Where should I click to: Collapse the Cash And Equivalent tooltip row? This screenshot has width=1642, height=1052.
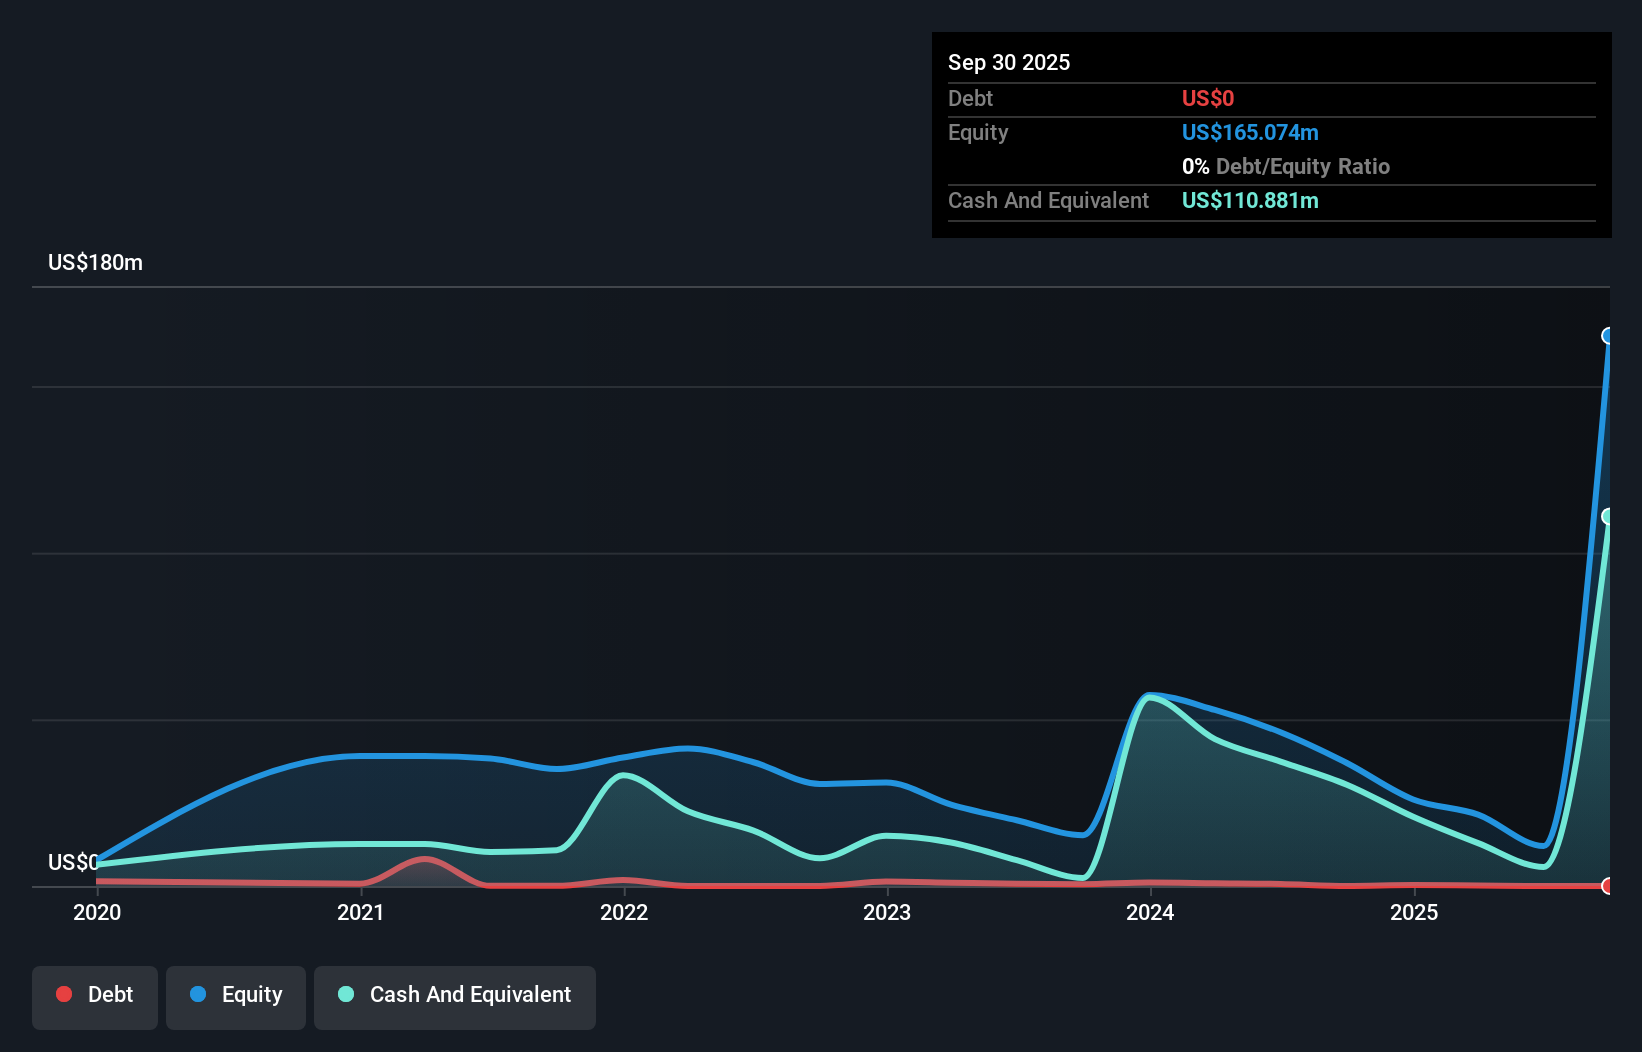click(x=1048, y=200)
